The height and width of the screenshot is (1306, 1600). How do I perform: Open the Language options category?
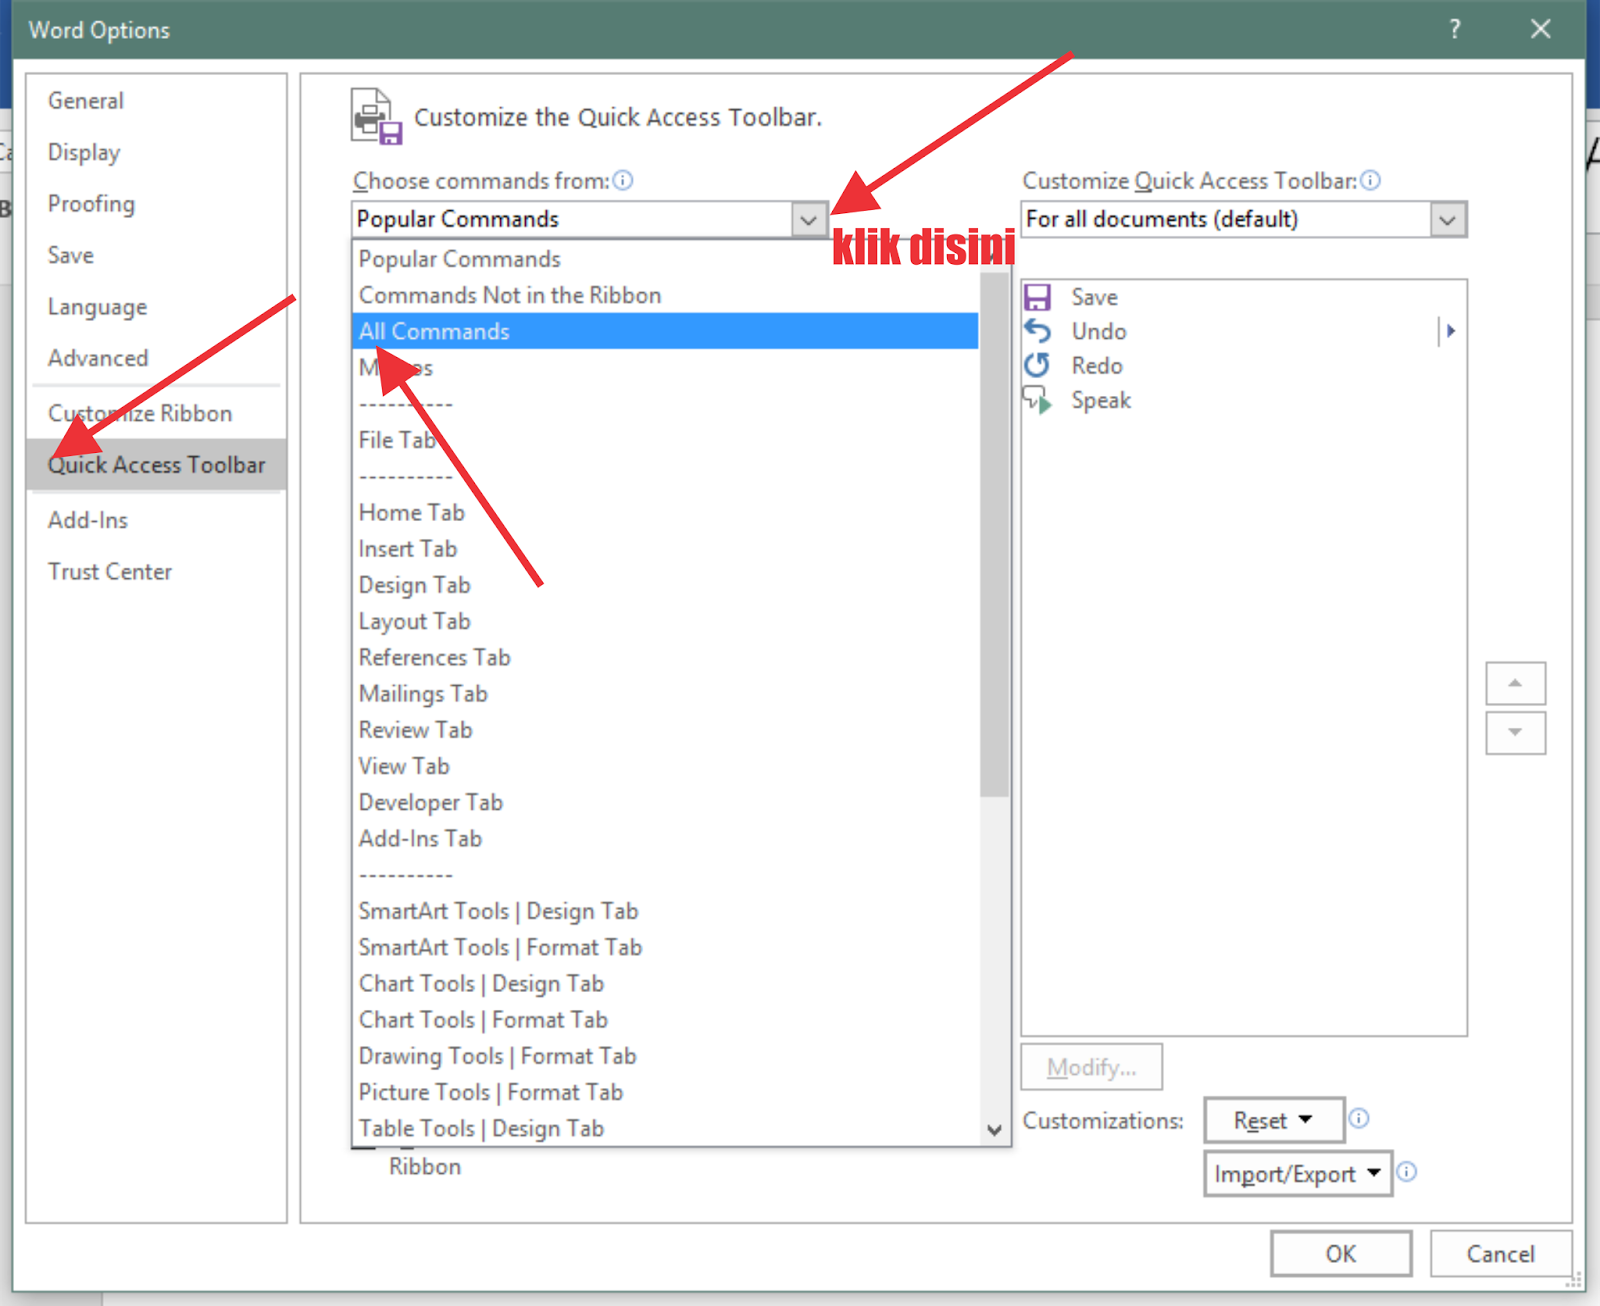(156, 307)
